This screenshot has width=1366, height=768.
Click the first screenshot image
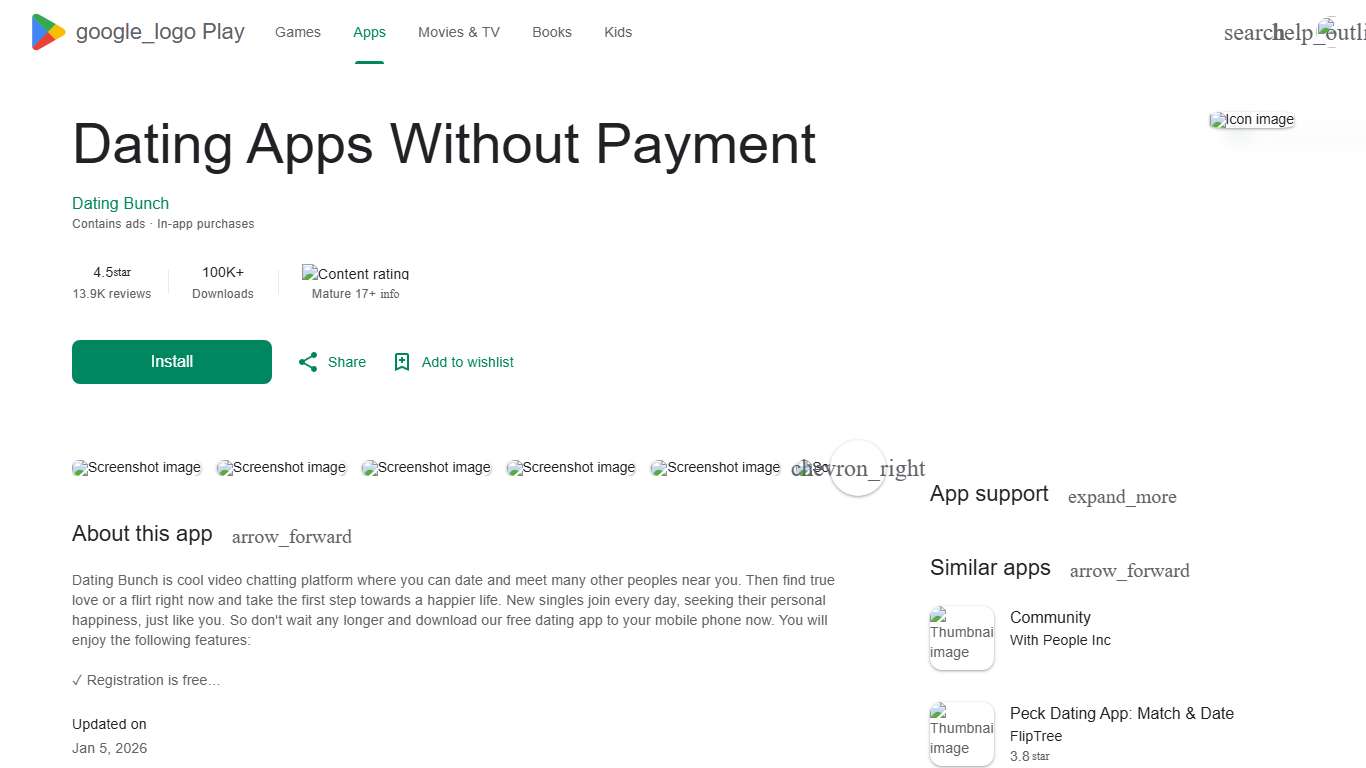coord(136,467)
